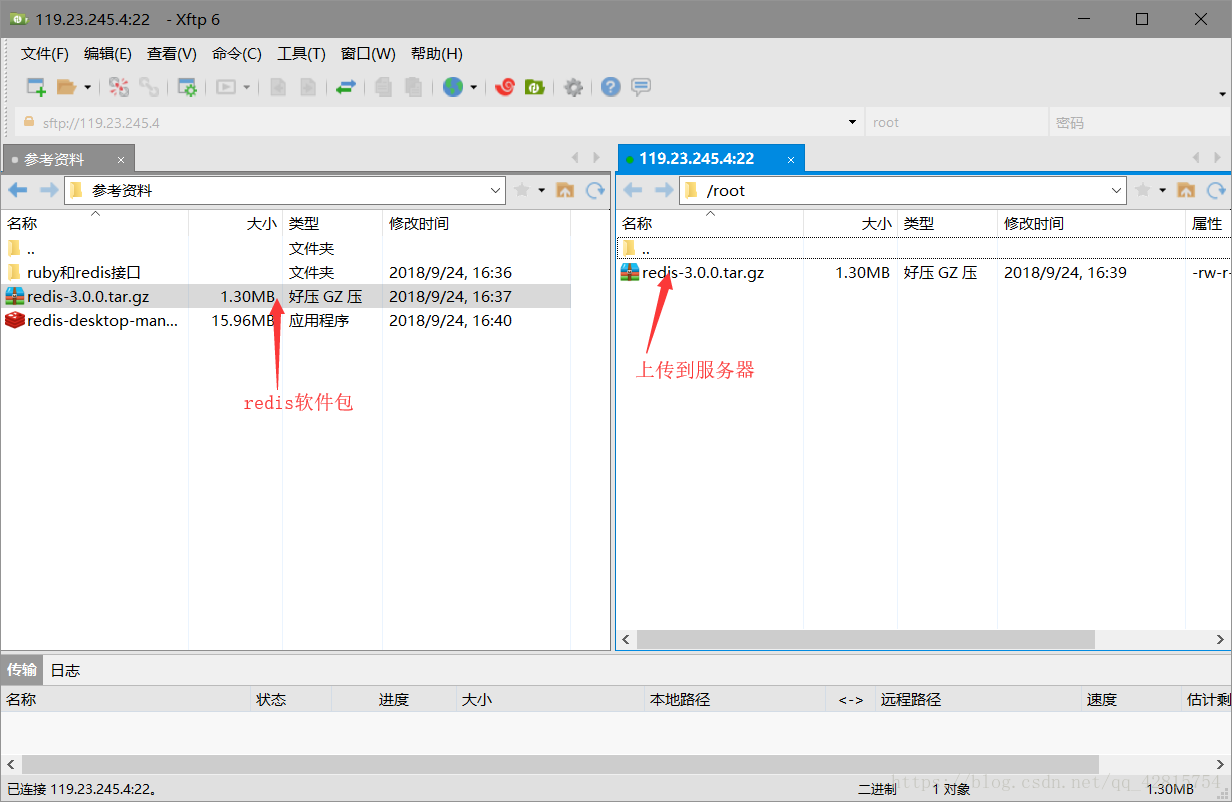
Task: Click the synchronize green-blue arrows icon
Action: (345, 87)
